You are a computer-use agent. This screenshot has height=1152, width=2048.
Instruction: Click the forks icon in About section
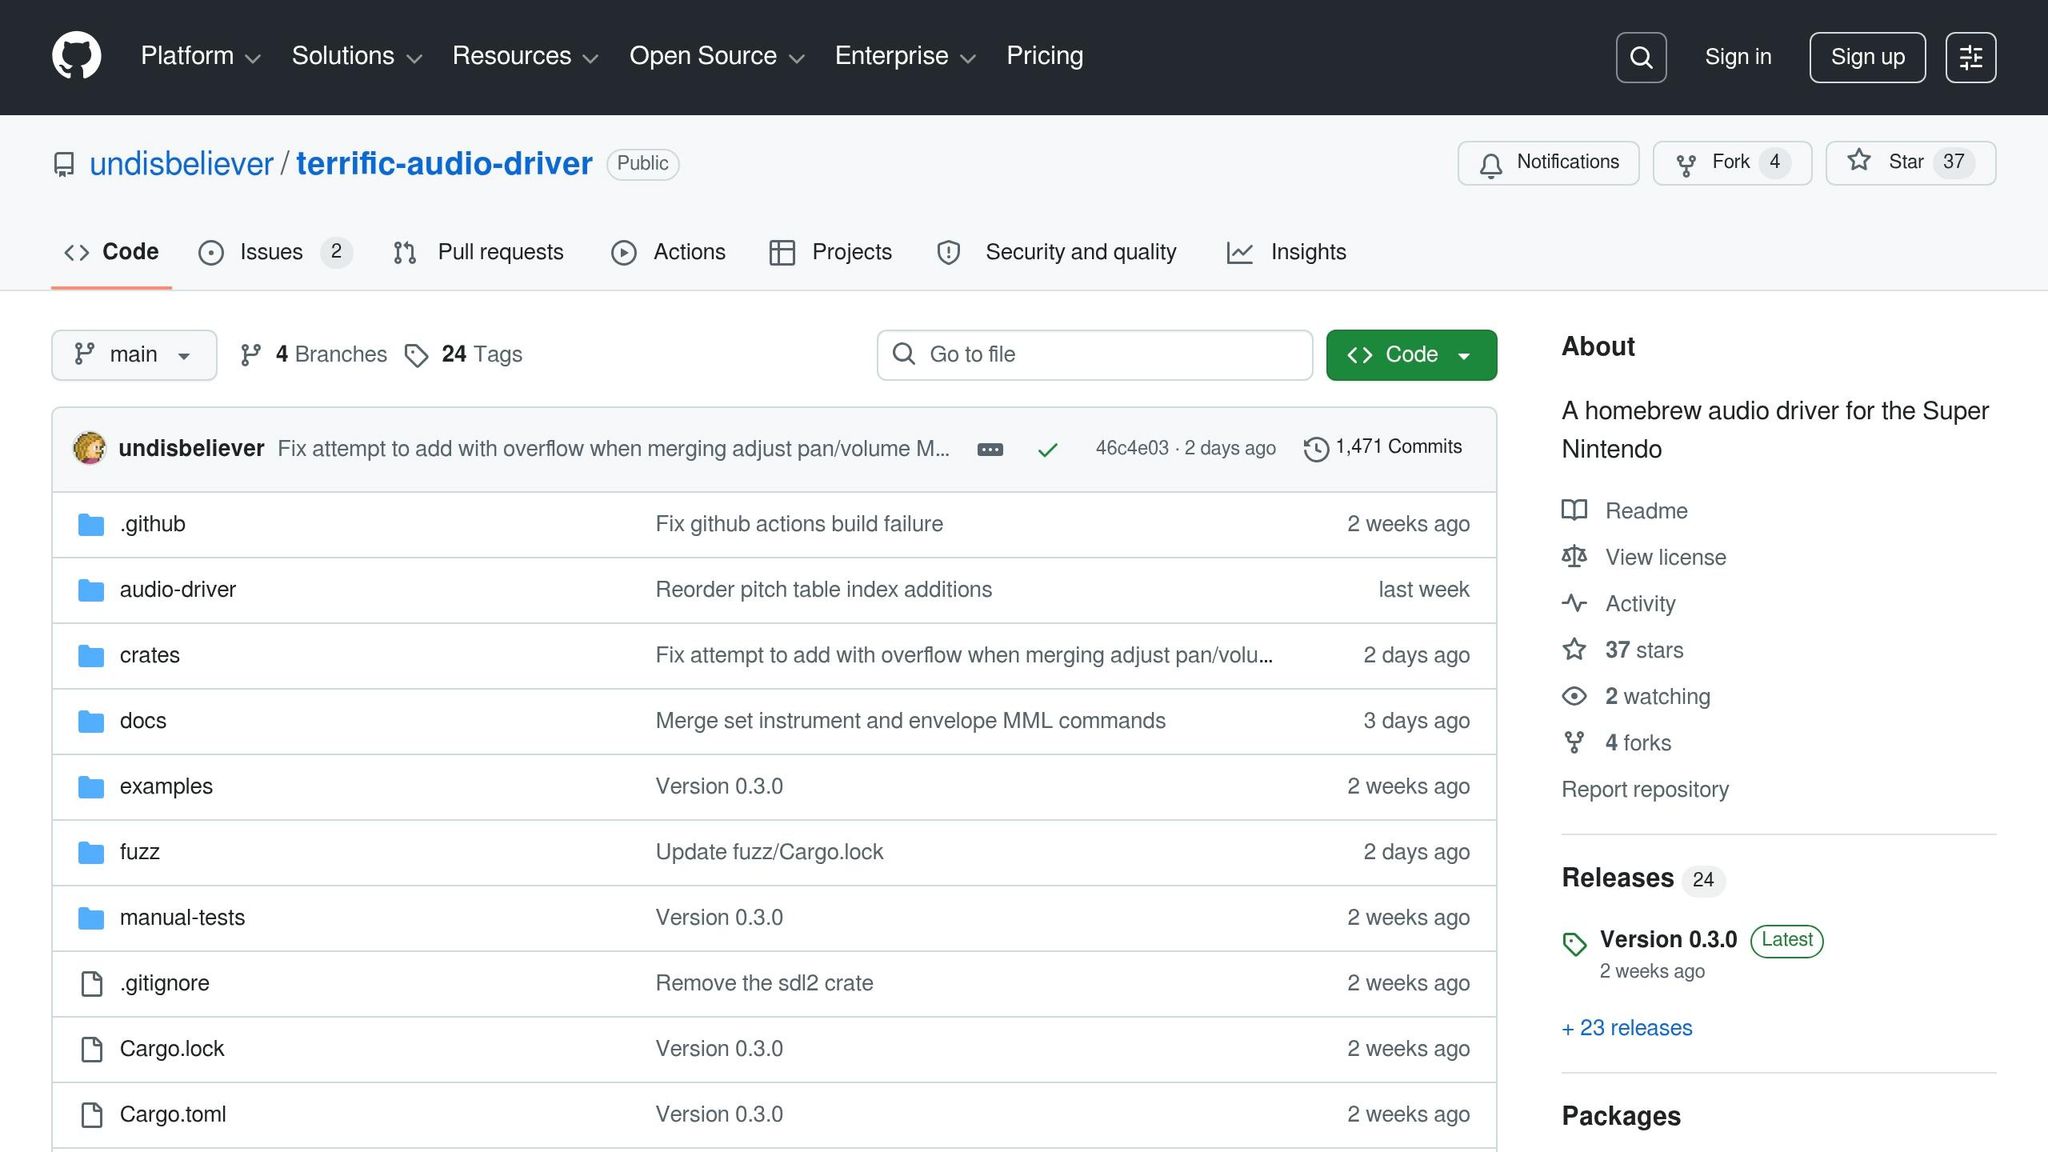(1574, 743)
